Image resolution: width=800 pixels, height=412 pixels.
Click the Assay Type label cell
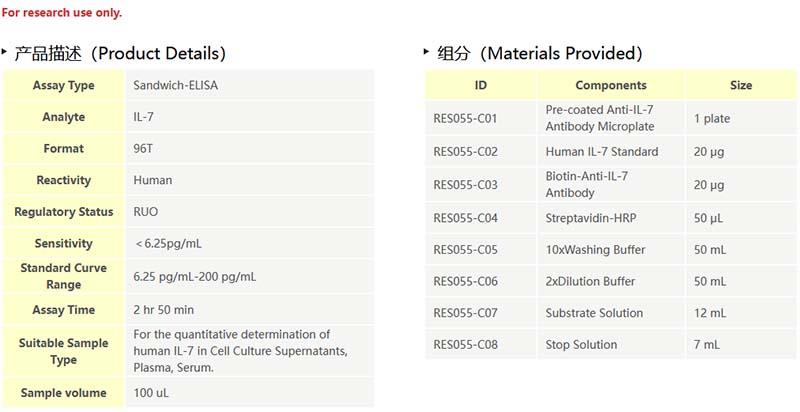(x=64, y=86)
